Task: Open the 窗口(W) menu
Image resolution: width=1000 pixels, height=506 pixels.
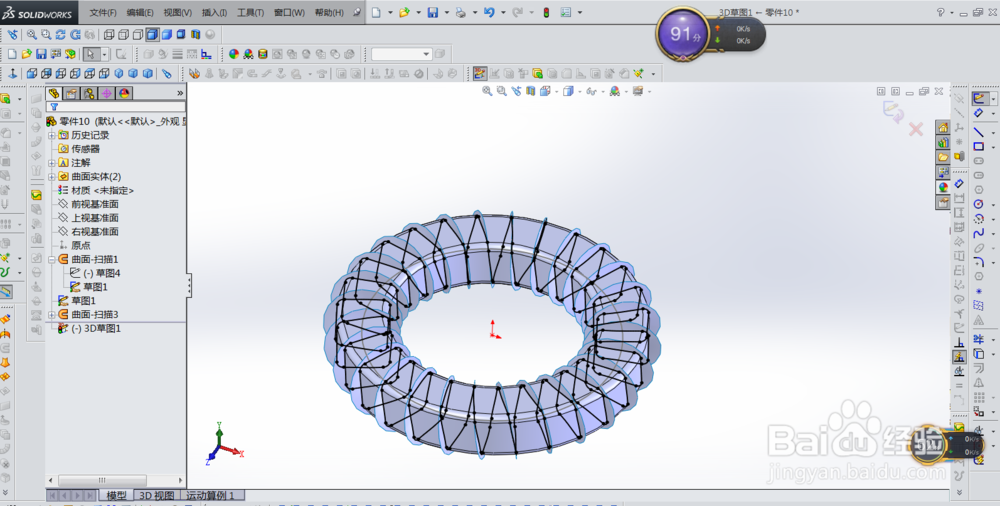Action: point(289,12)
